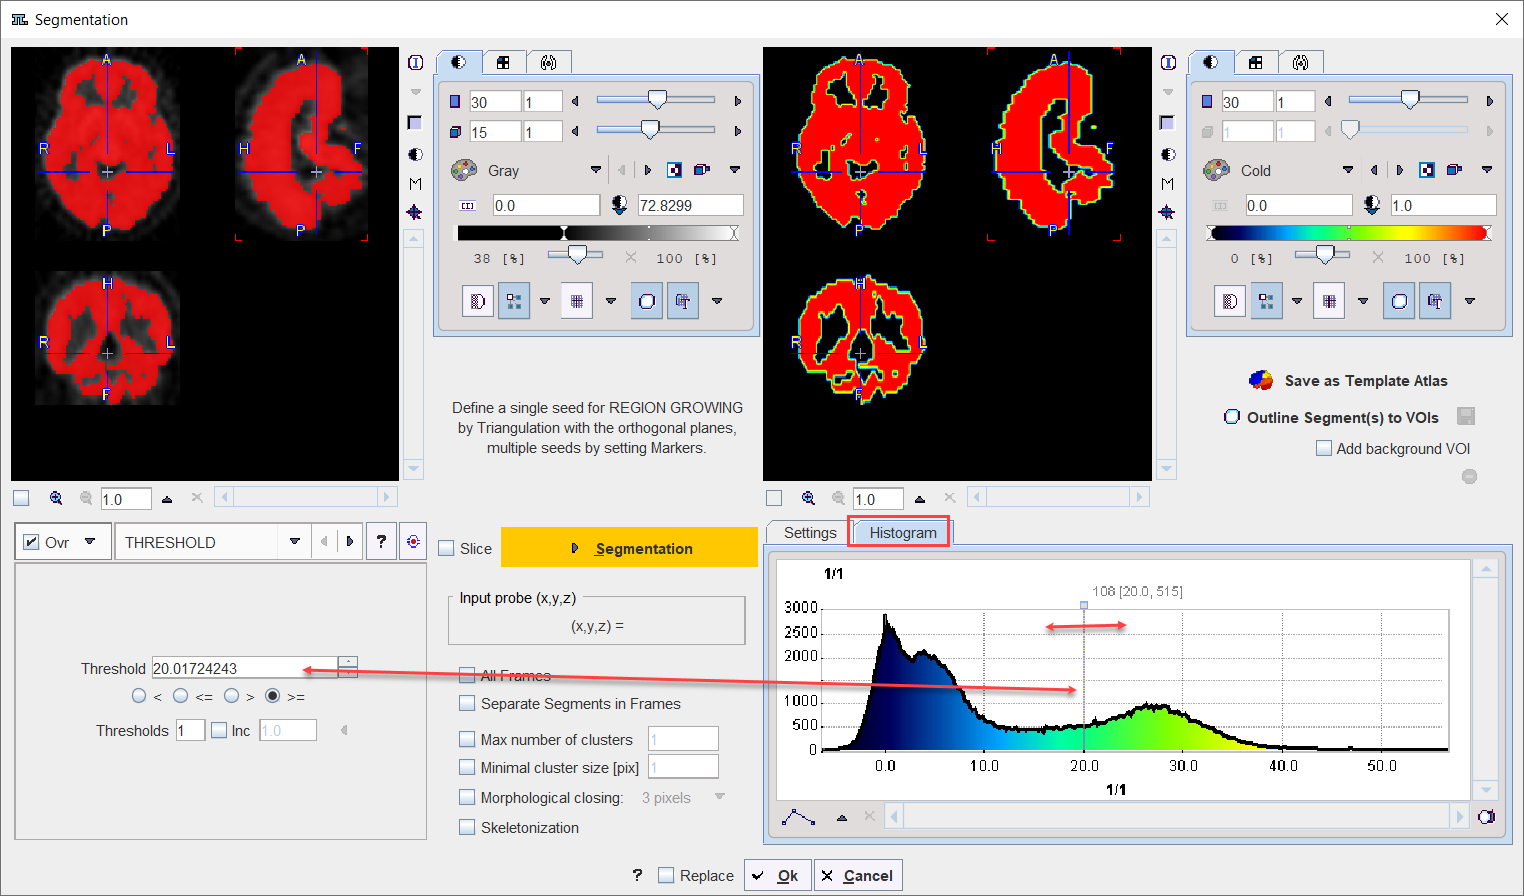The height and width of the screenshot is (896, 1524).
Task: Select the less-than (<) threshold radio button
Action: click(x=139, y=696)
